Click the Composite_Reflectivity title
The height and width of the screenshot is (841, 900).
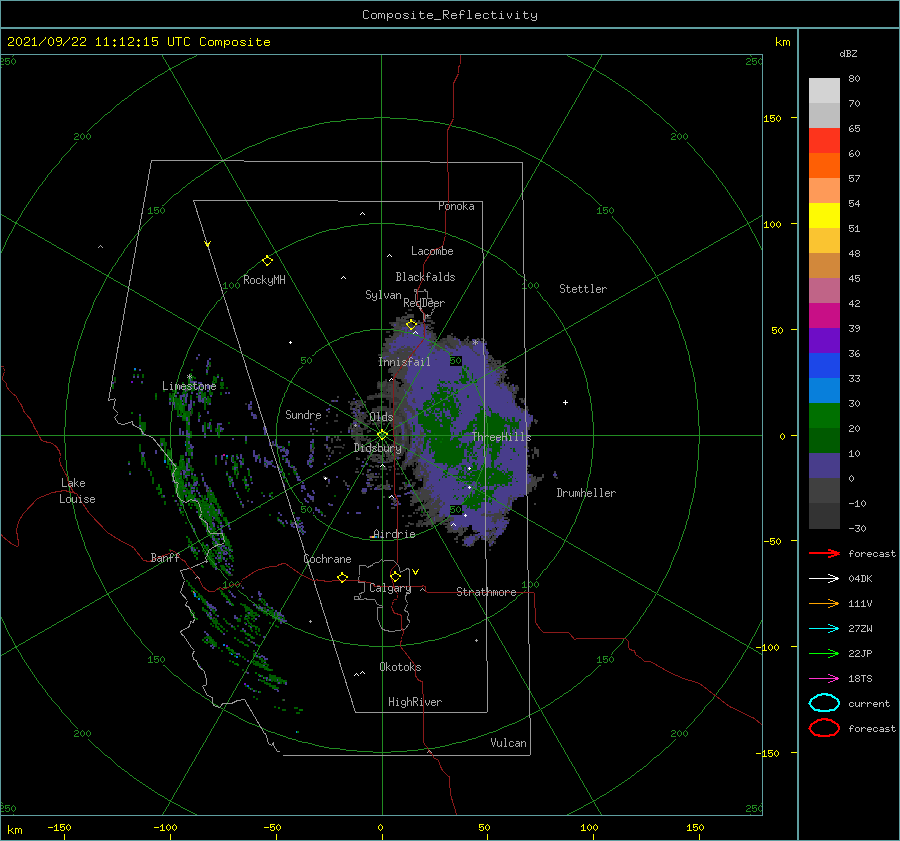[x=449, y=15]
